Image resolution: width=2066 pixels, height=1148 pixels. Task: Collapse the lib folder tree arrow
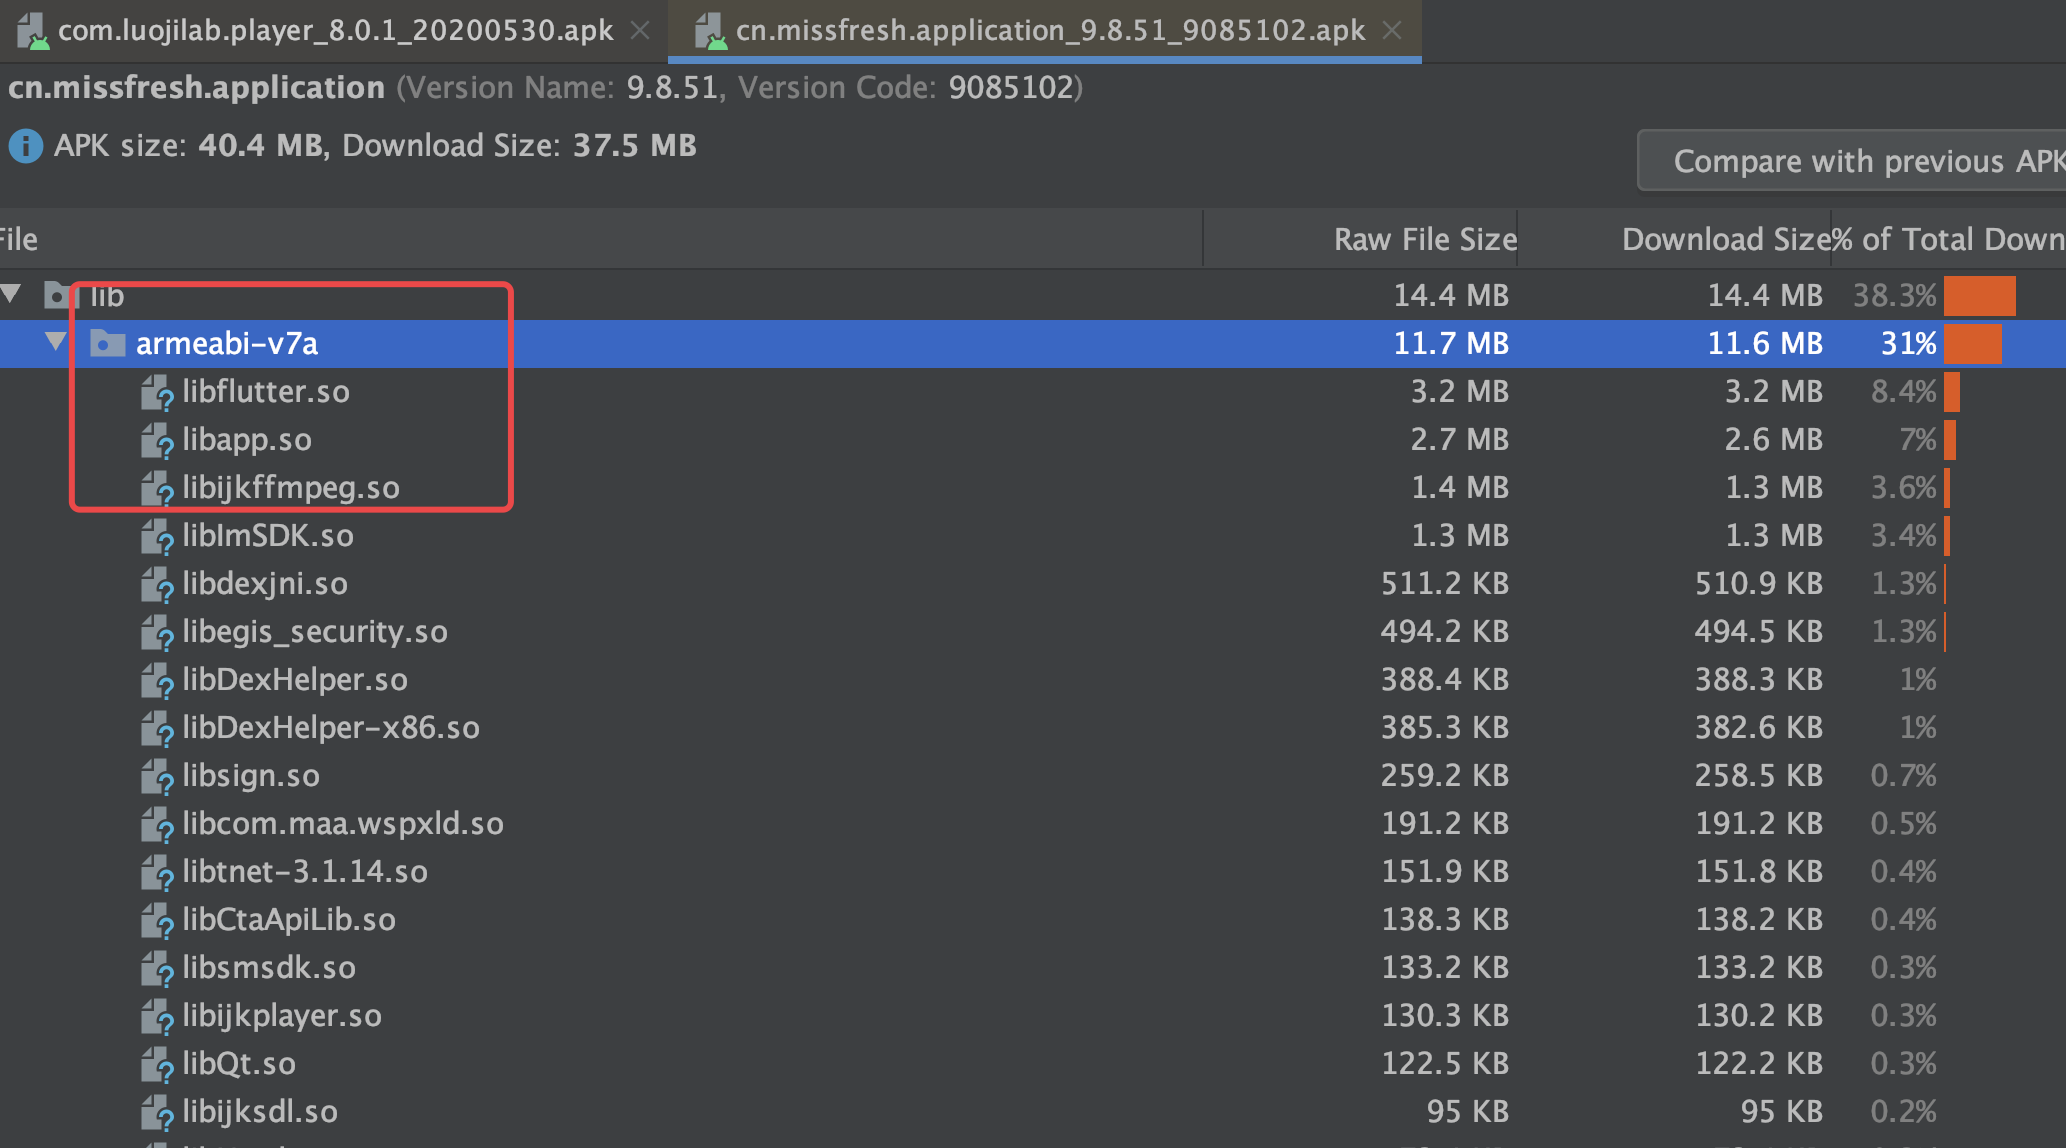[x=12, y=294]
